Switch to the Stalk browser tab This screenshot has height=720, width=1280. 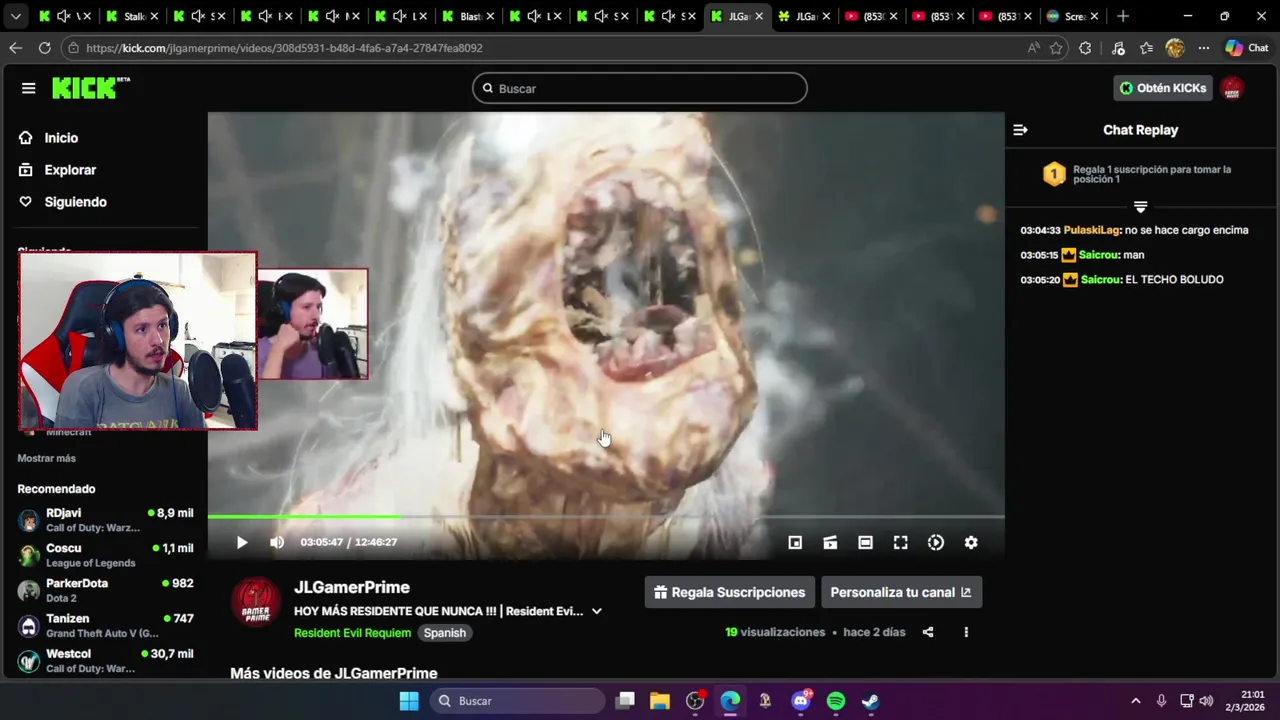tap(134, 16)
